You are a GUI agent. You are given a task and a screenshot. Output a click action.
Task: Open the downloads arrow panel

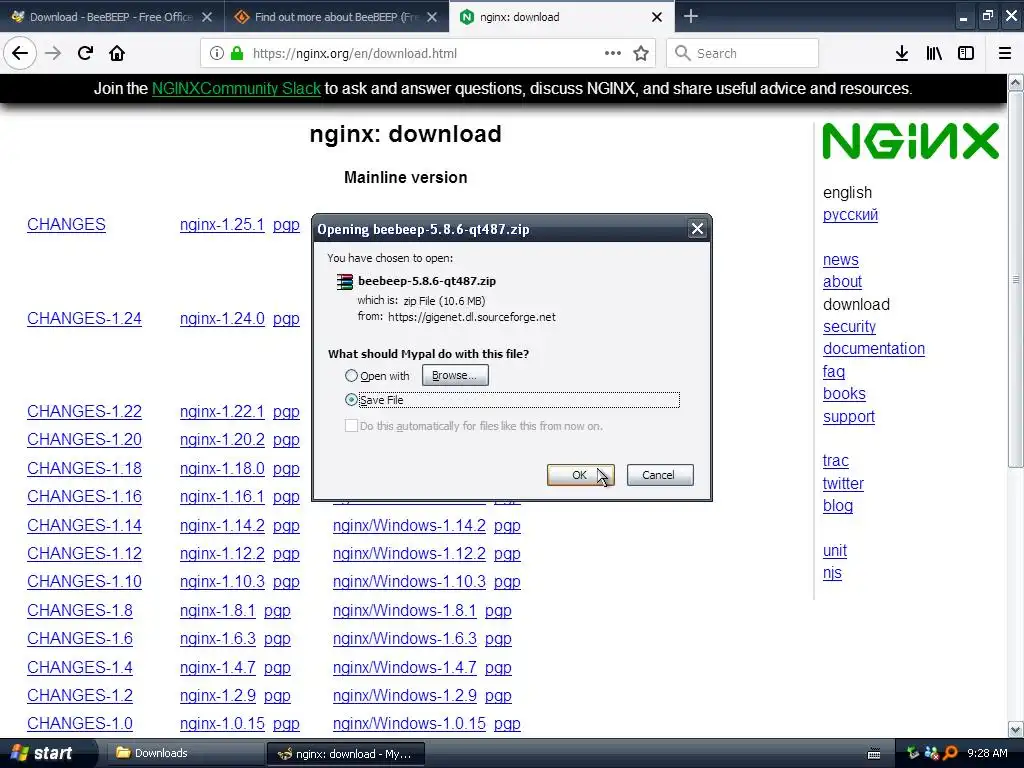902,53
